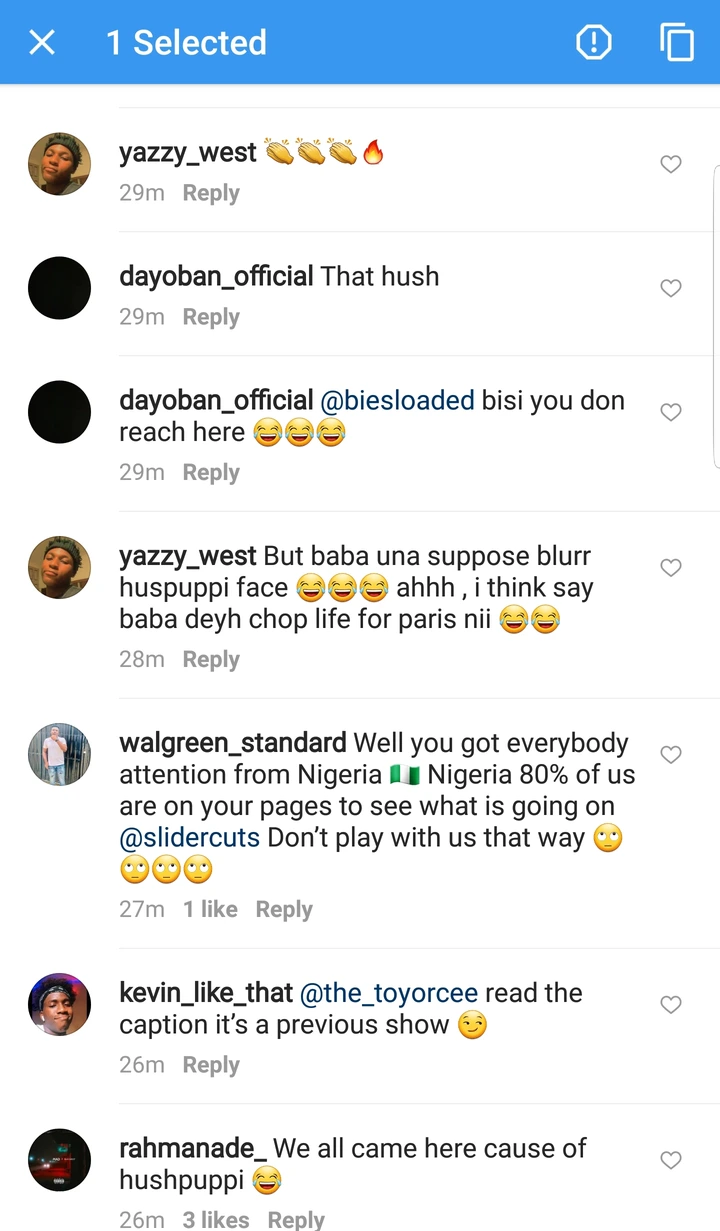The width and height of the screenshot is (720, 1231).
Task: Visit the @the_toyorcee profile mention
Action: click(x=389, y=993)
